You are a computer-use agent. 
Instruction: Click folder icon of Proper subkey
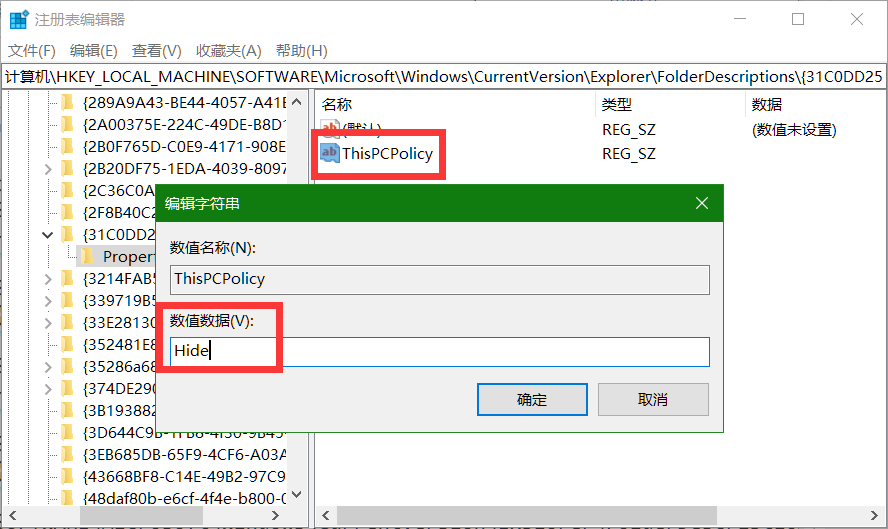(x=87, y=256)
